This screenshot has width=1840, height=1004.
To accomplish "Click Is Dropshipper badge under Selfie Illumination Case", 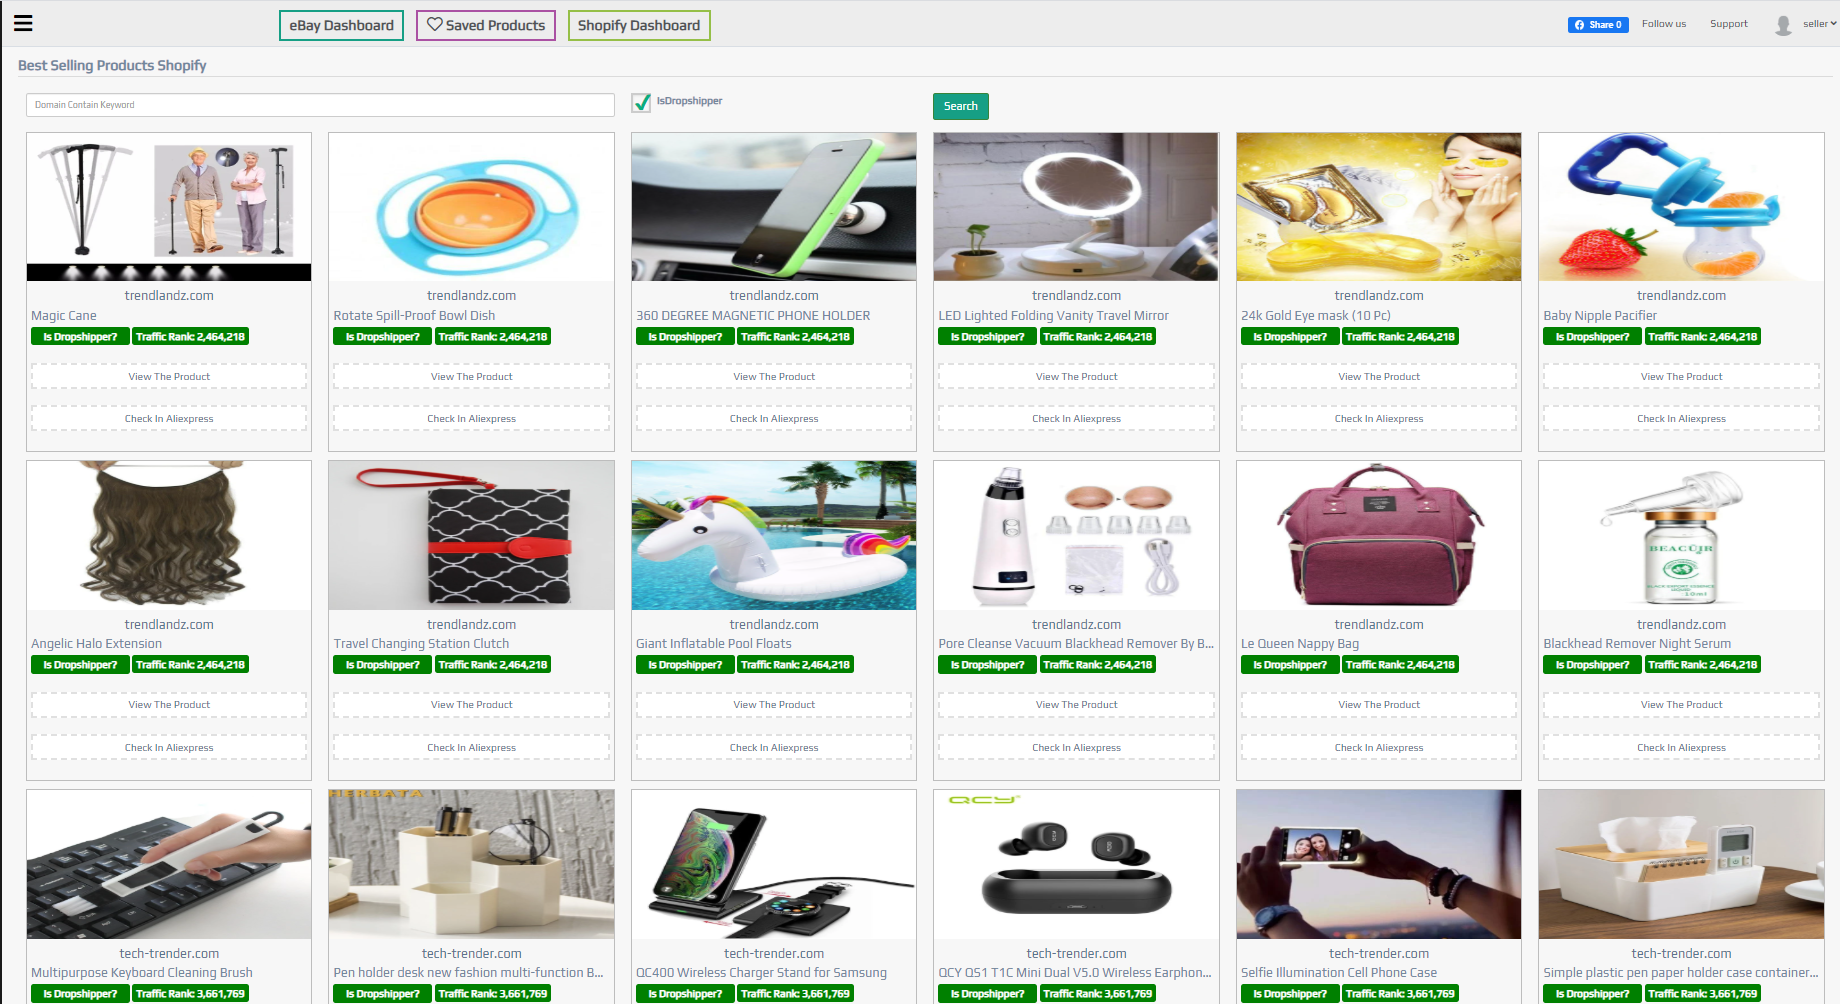I will click(1290, 994).
